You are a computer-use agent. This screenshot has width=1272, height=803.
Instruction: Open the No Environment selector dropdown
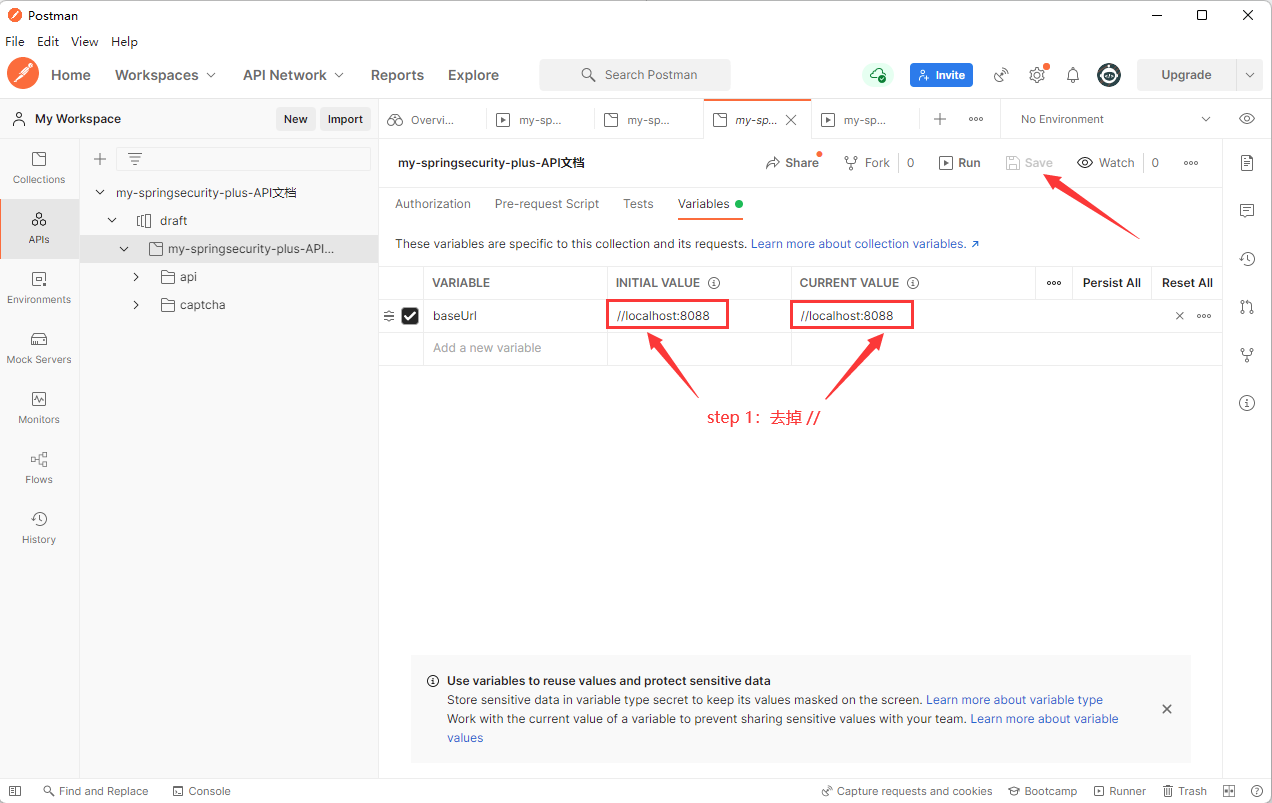pyautogui.click(x=1115, y=119)
